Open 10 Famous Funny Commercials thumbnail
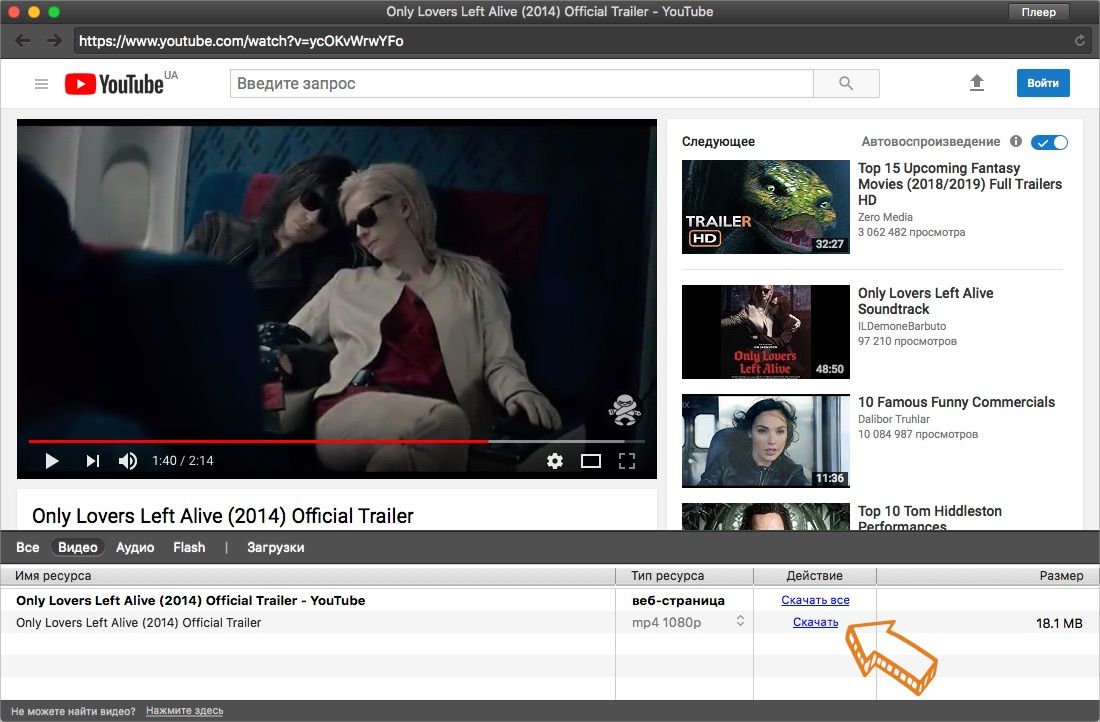 pos(765,441)
